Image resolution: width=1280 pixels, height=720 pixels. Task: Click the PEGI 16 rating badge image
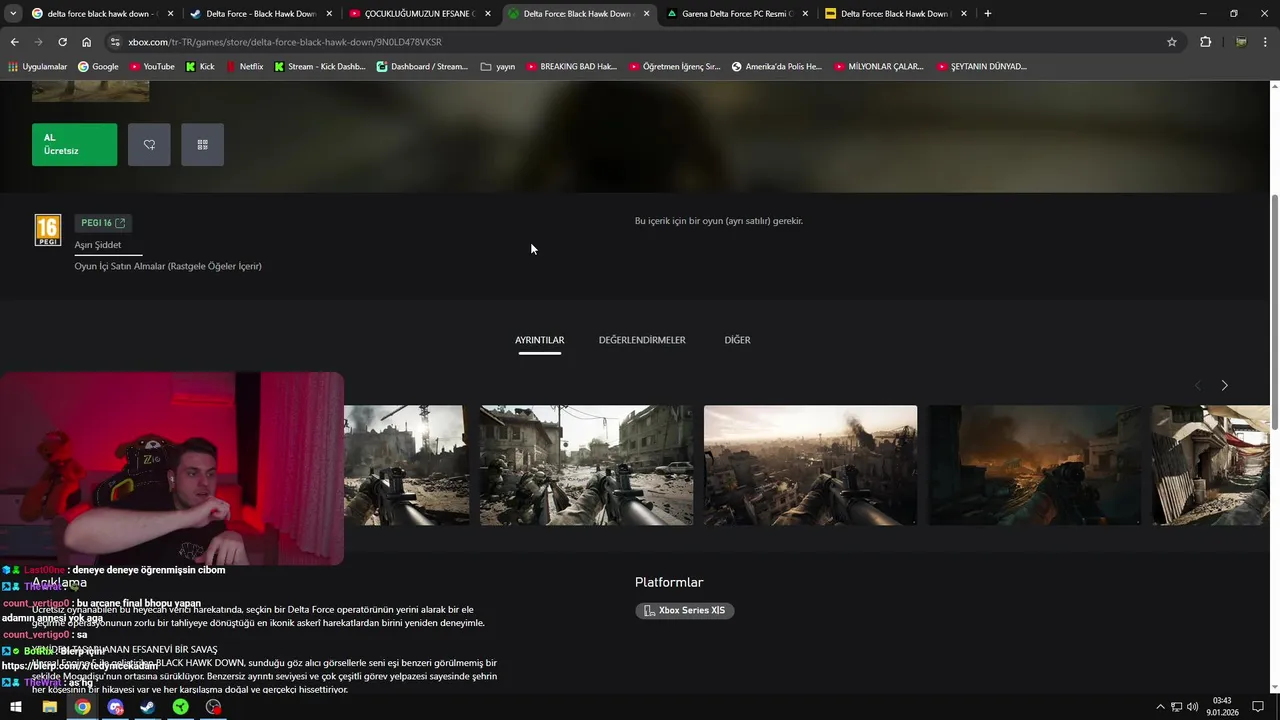pyautogui.click(x=47, y=230)
